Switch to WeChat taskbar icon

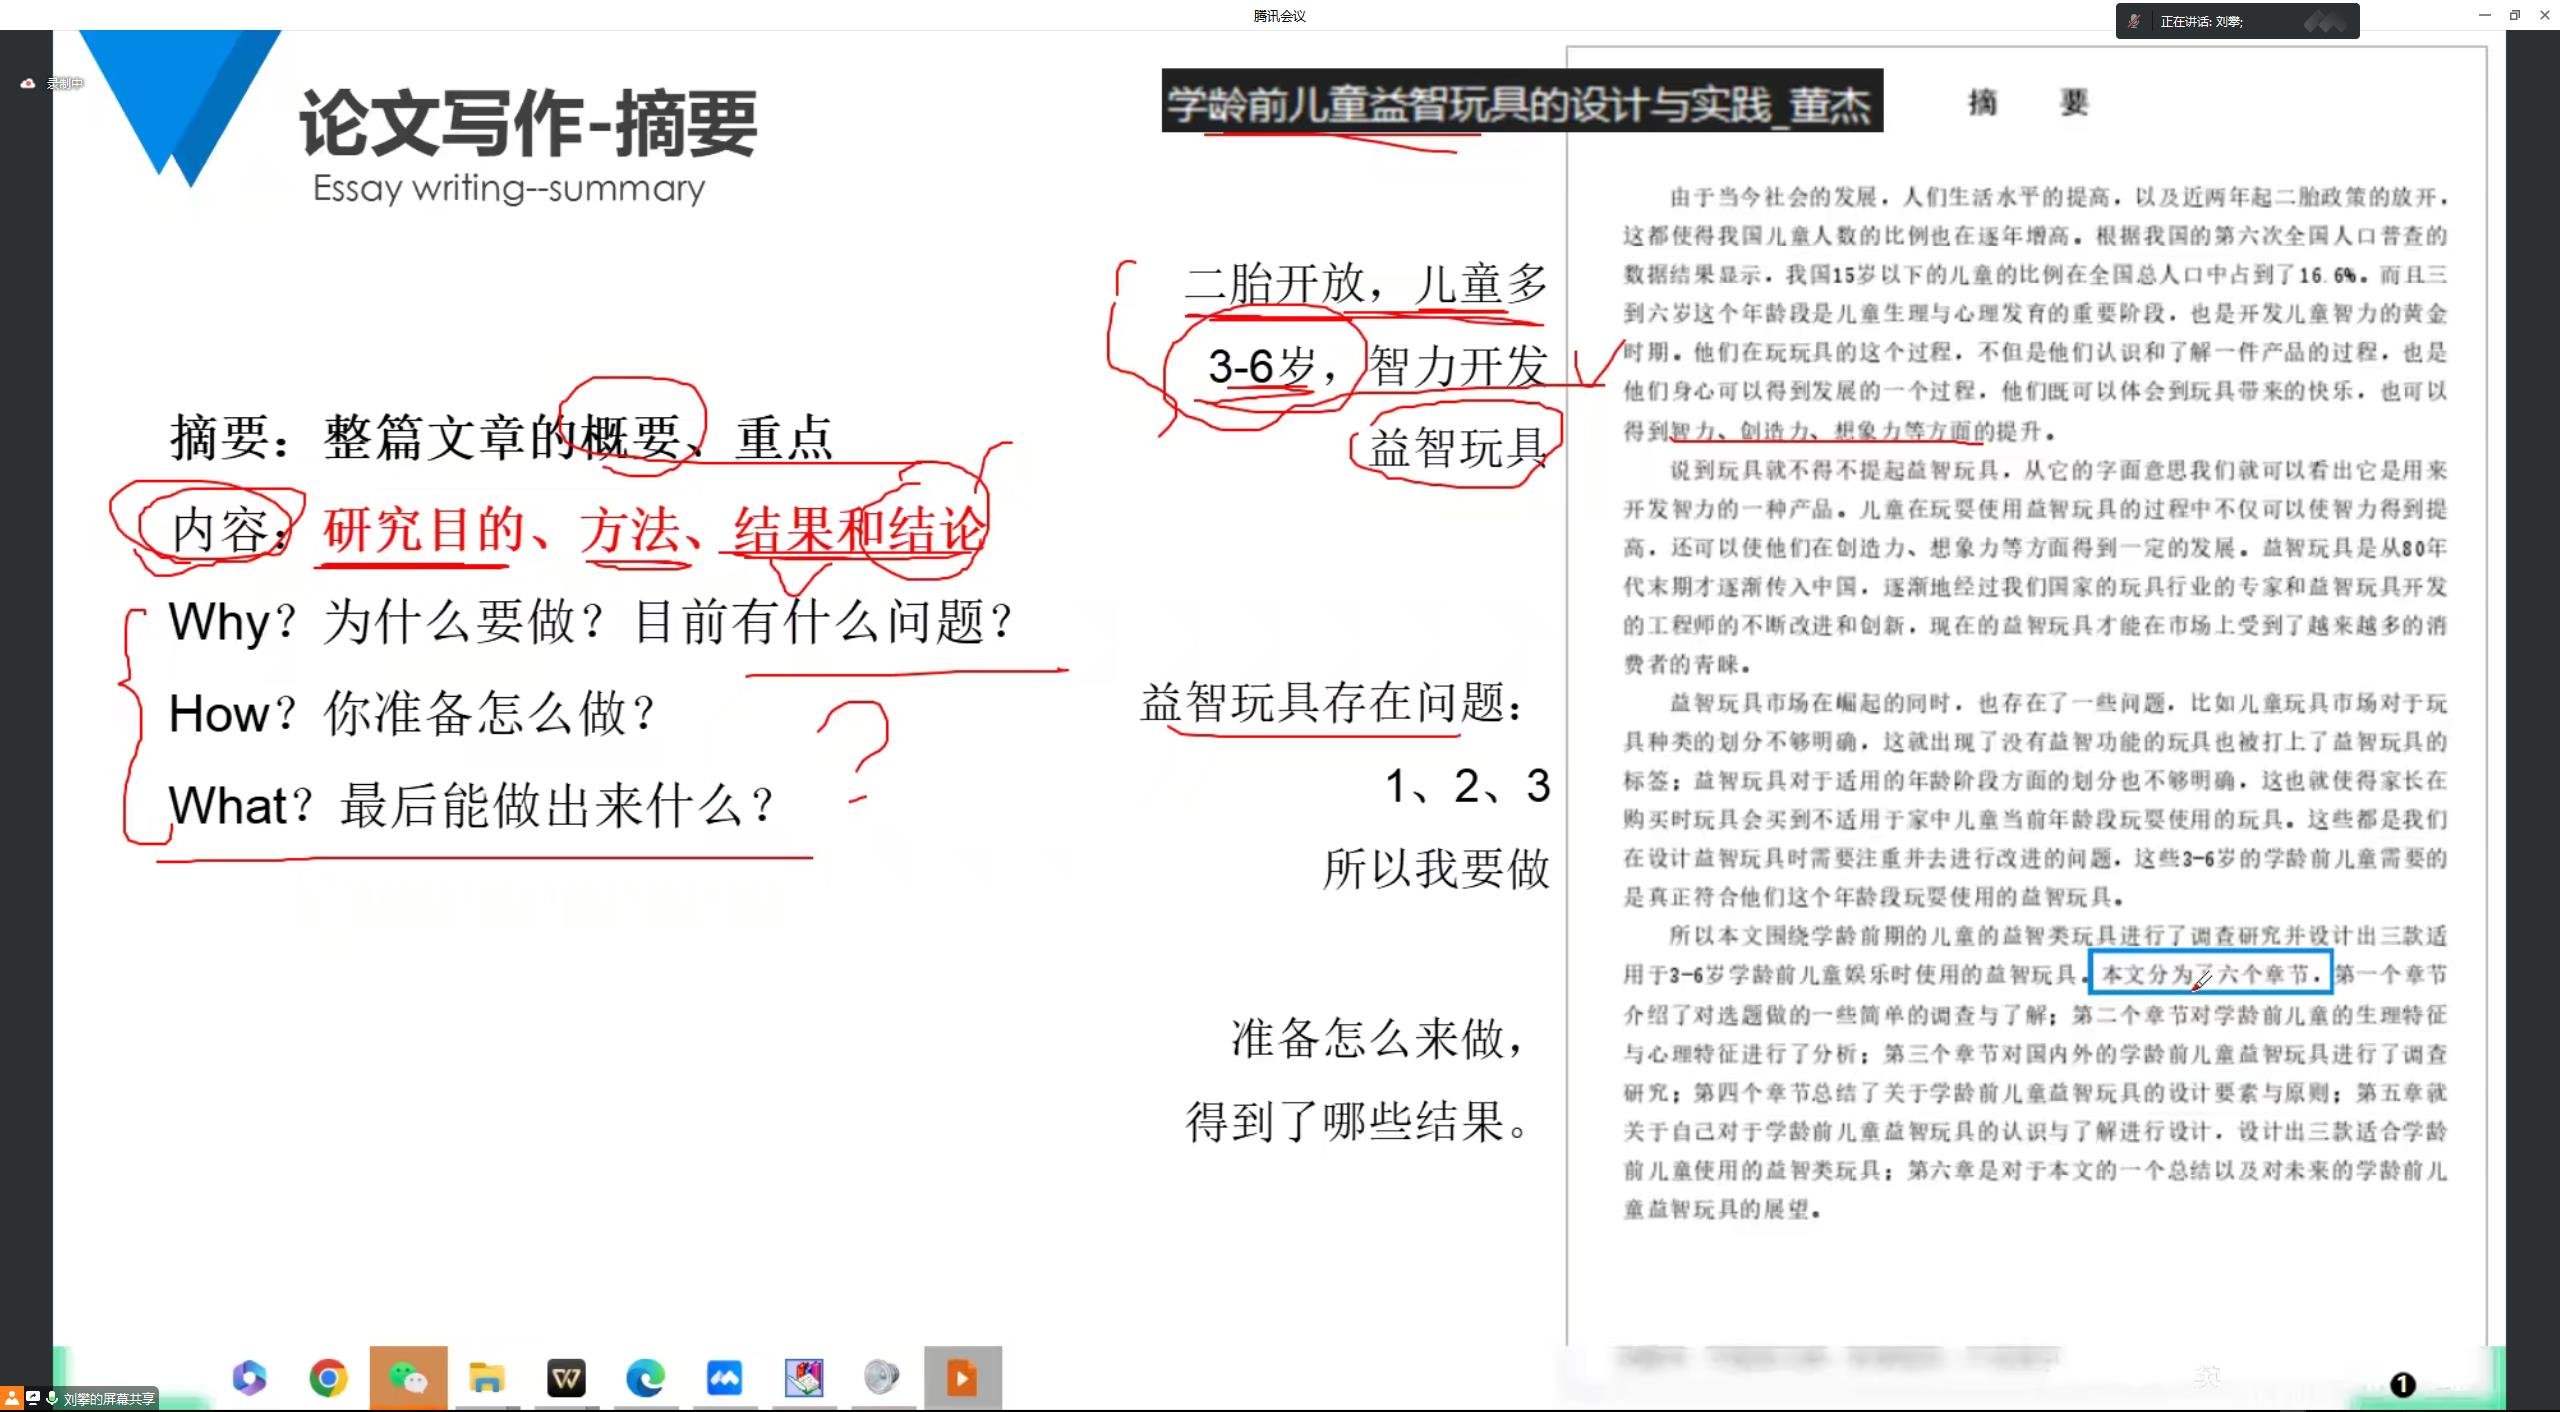point(408,1378)
